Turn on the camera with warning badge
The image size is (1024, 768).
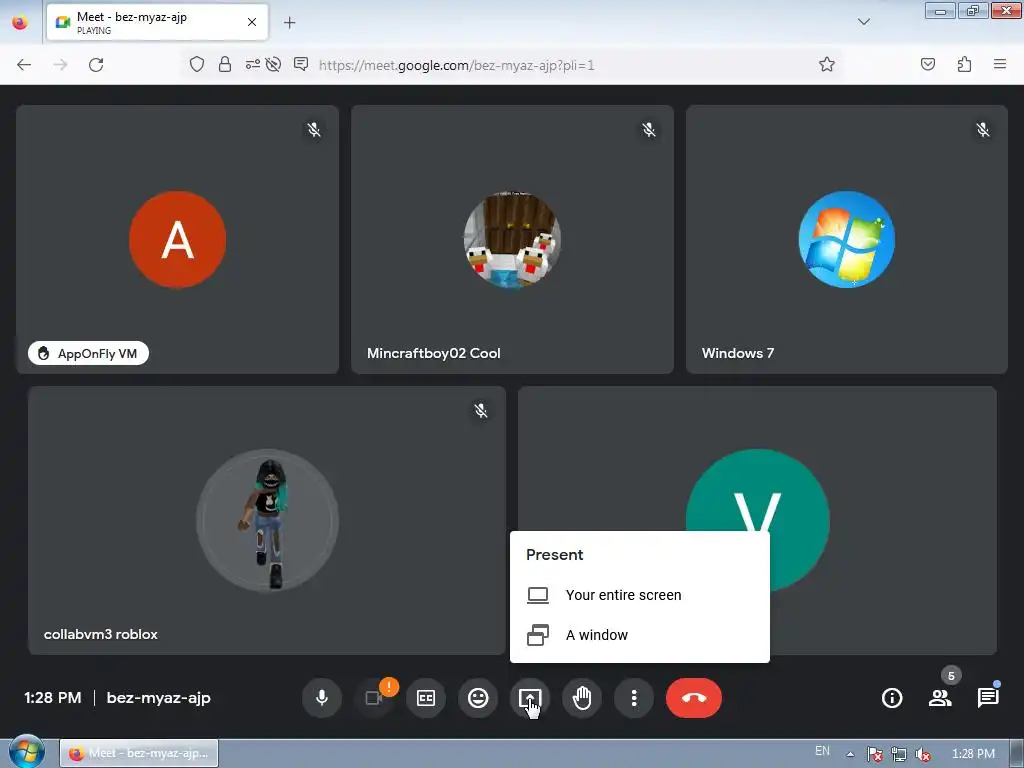click(x=374, y=697)
